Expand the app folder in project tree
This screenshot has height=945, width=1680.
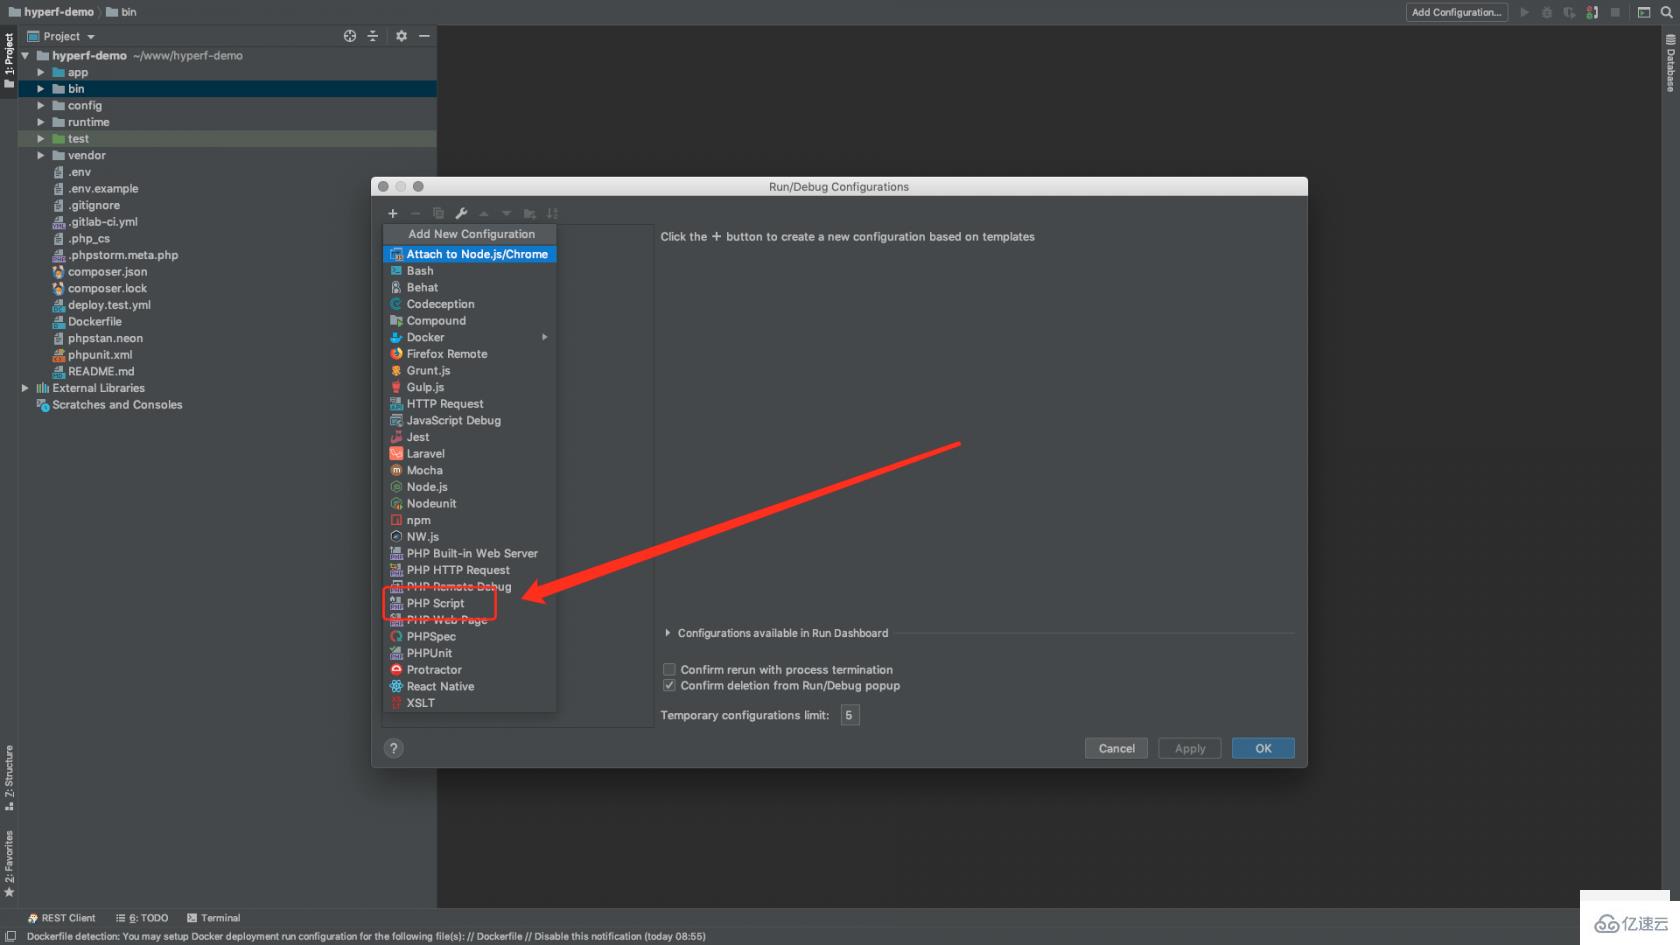tap(41, 72)
